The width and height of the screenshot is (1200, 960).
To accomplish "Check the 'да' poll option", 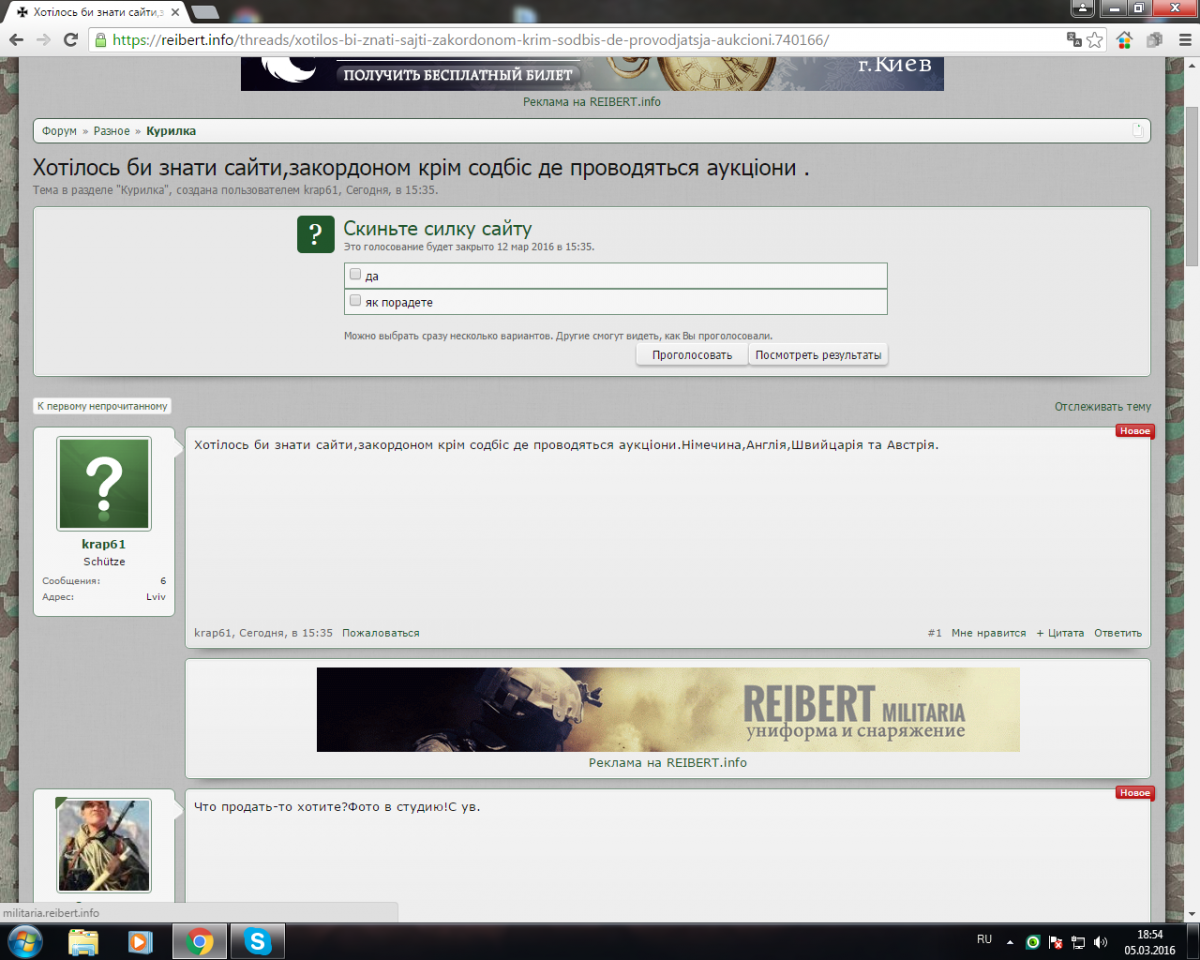I will coord(355,274).
